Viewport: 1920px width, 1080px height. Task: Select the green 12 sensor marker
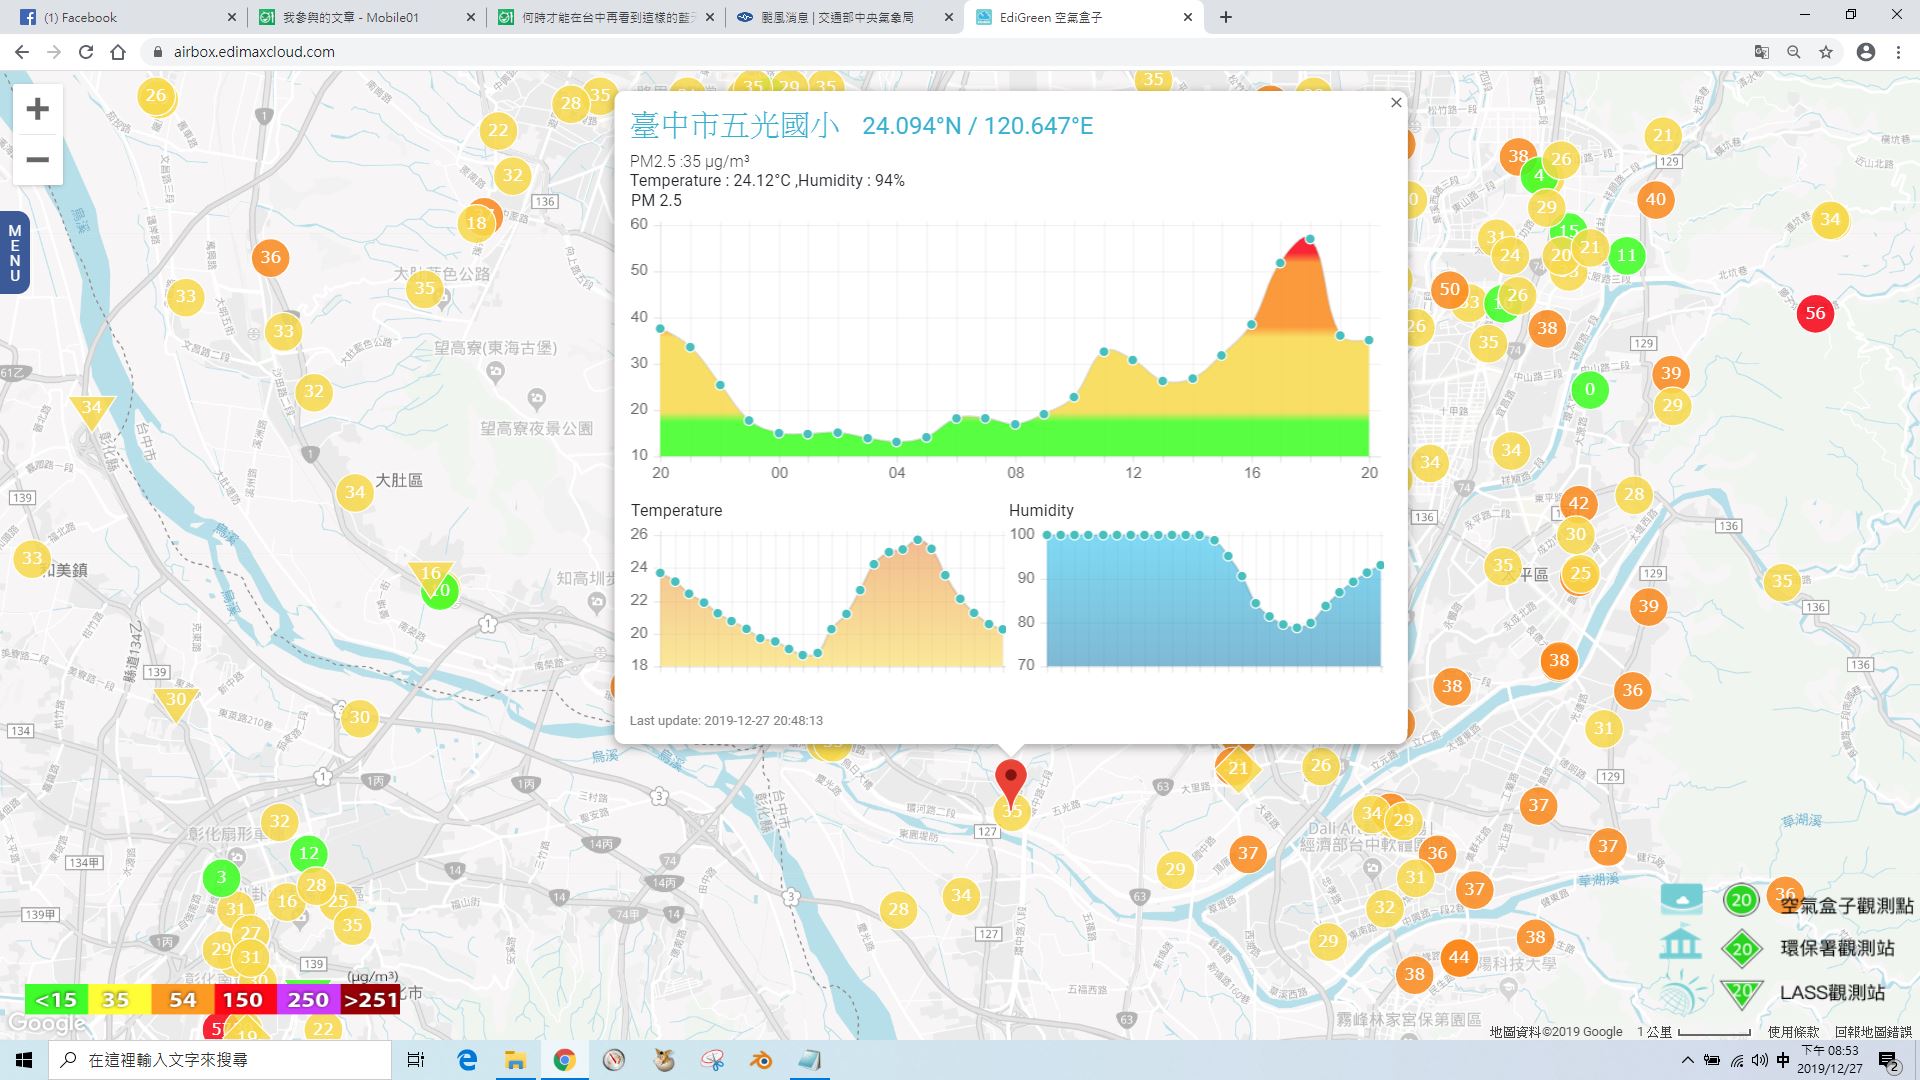pyautogui.click(x=309, y=854)
